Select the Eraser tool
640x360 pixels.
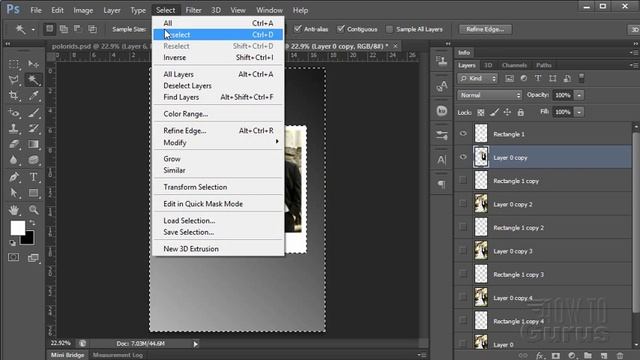(13, 144)
